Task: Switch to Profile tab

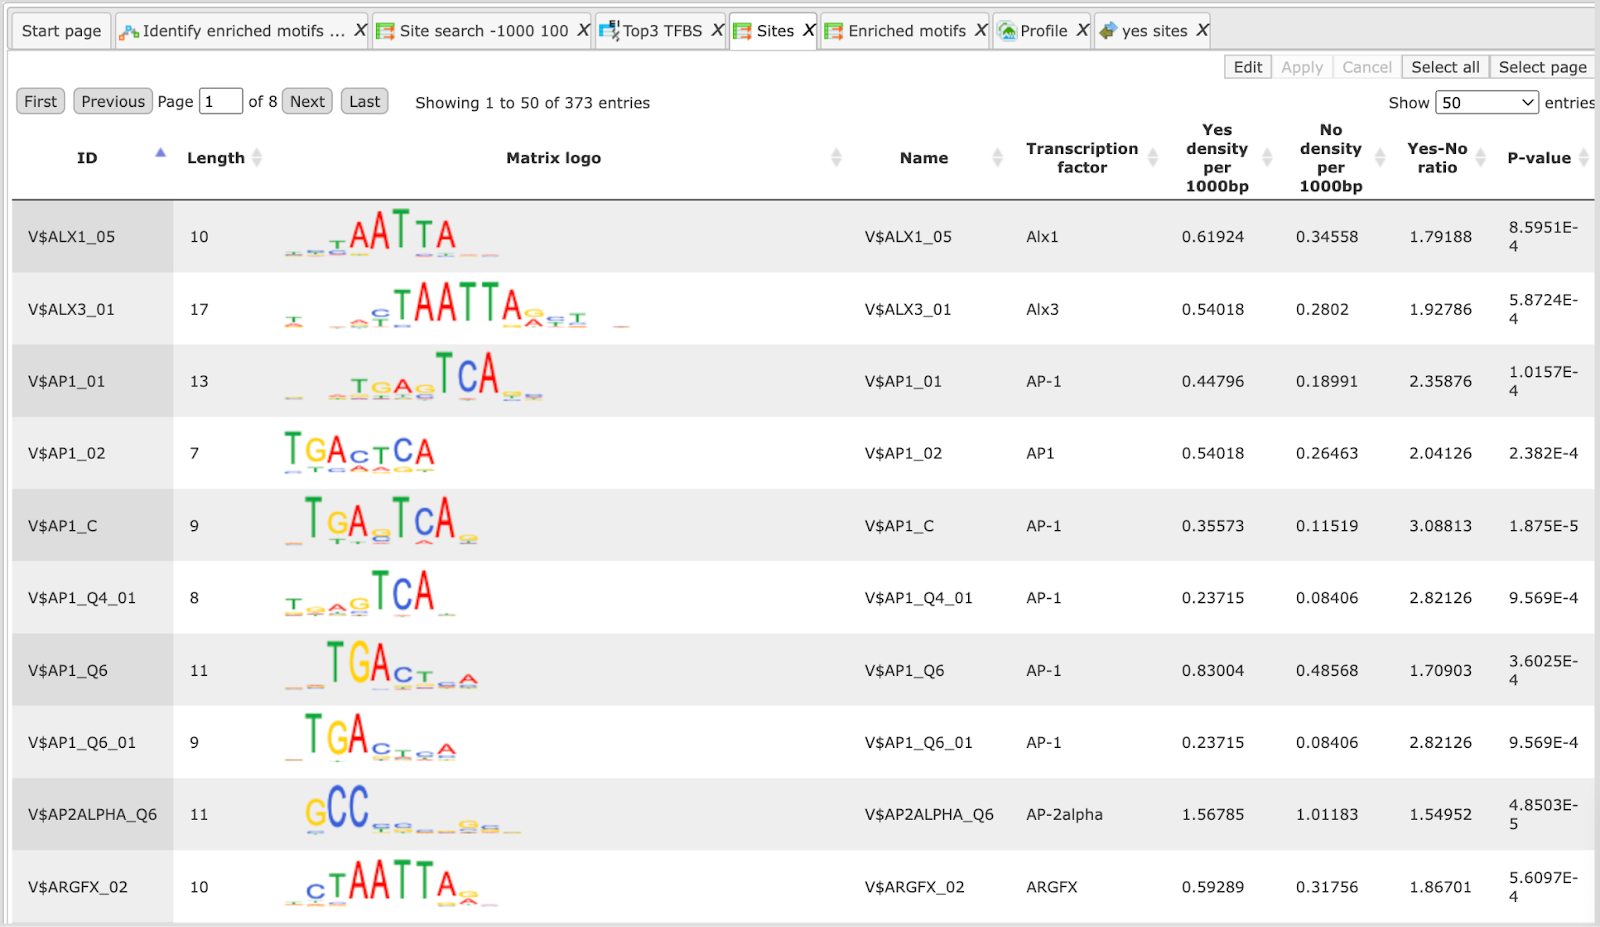Action: click(1044, 31)
